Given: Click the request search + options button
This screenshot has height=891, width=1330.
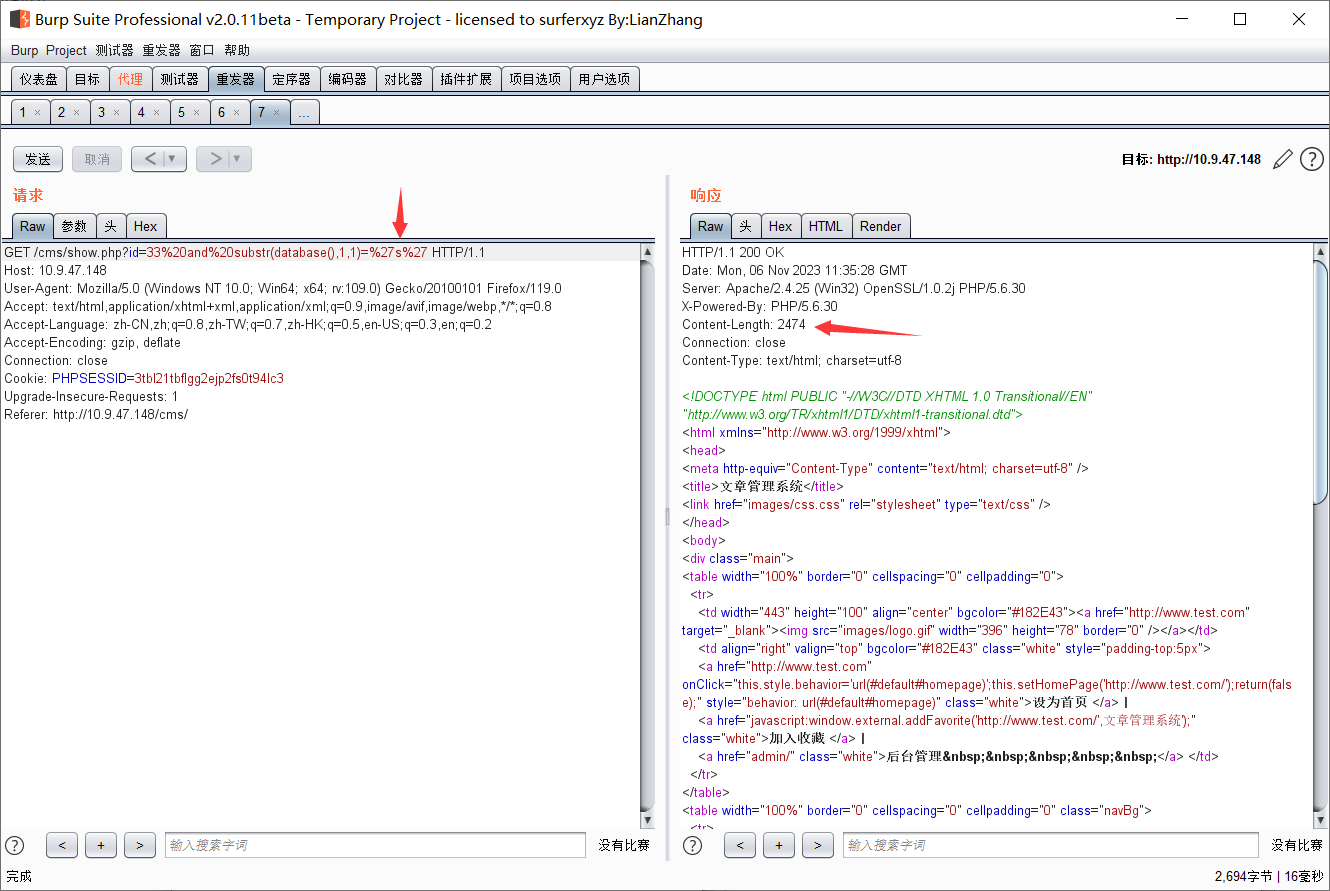Looking at the screenshot, I should [x=101, y=845].
